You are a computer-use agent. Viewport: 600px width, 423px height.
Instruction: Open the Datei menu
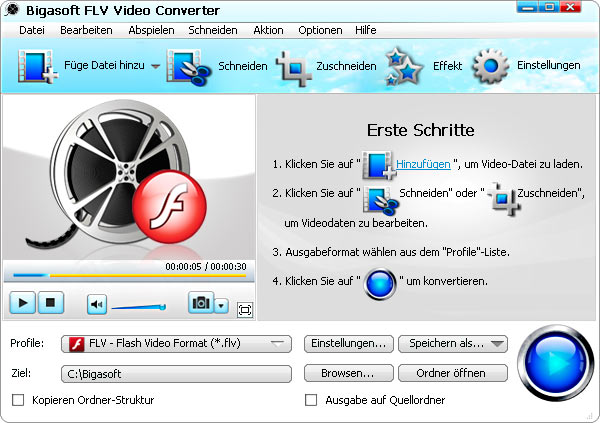tap(32, 30)
